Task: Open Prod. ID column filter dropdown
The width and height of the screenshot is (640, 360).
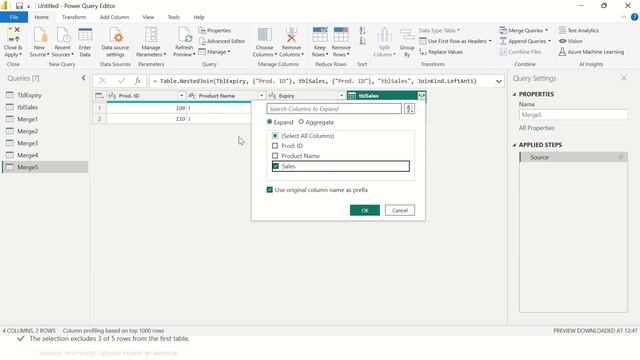Action: pyautogui.click(x=181, y=96)
